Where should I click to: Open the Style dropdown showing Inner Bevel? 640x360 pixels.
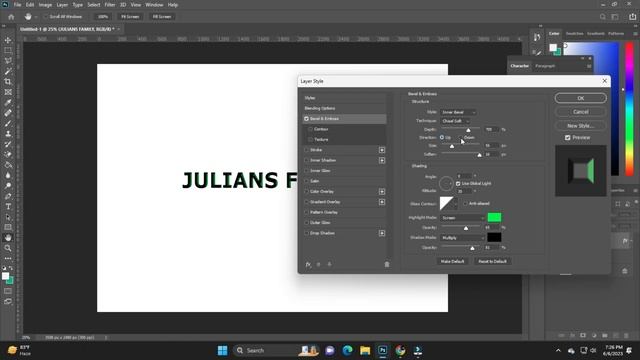pyautogui.click(x=458, y=112)
